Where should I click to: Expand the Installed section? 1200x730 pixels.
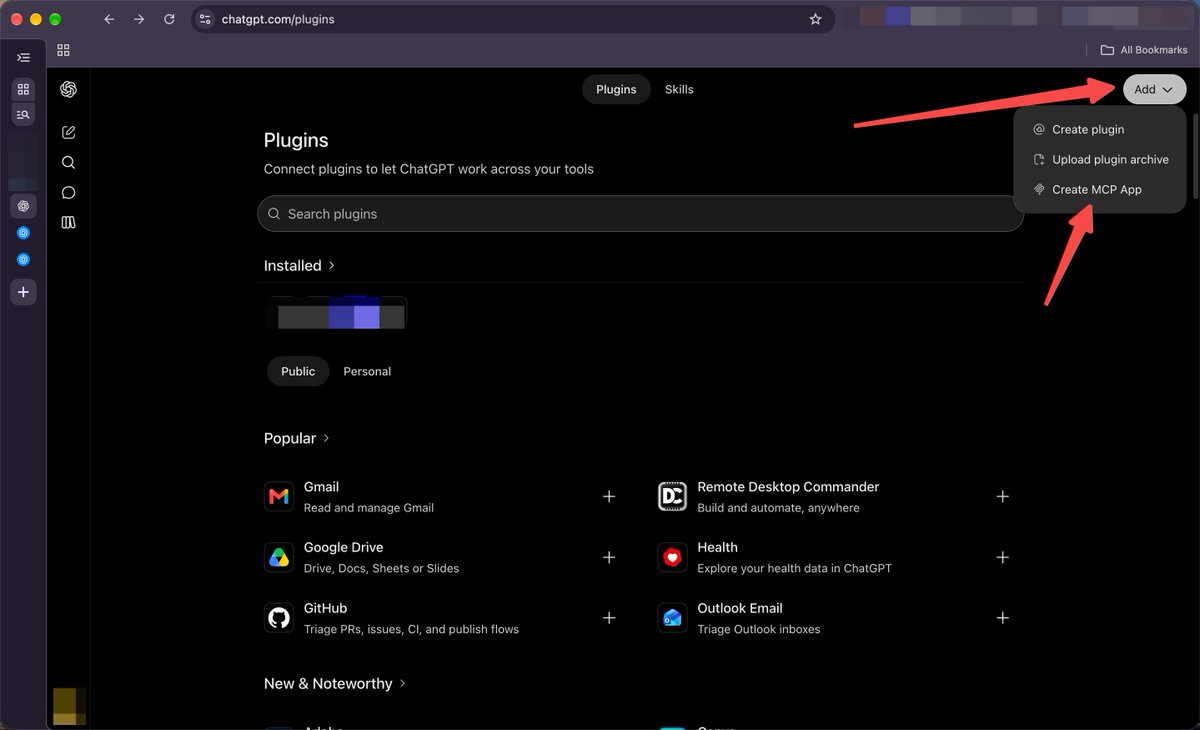(299, 266)
